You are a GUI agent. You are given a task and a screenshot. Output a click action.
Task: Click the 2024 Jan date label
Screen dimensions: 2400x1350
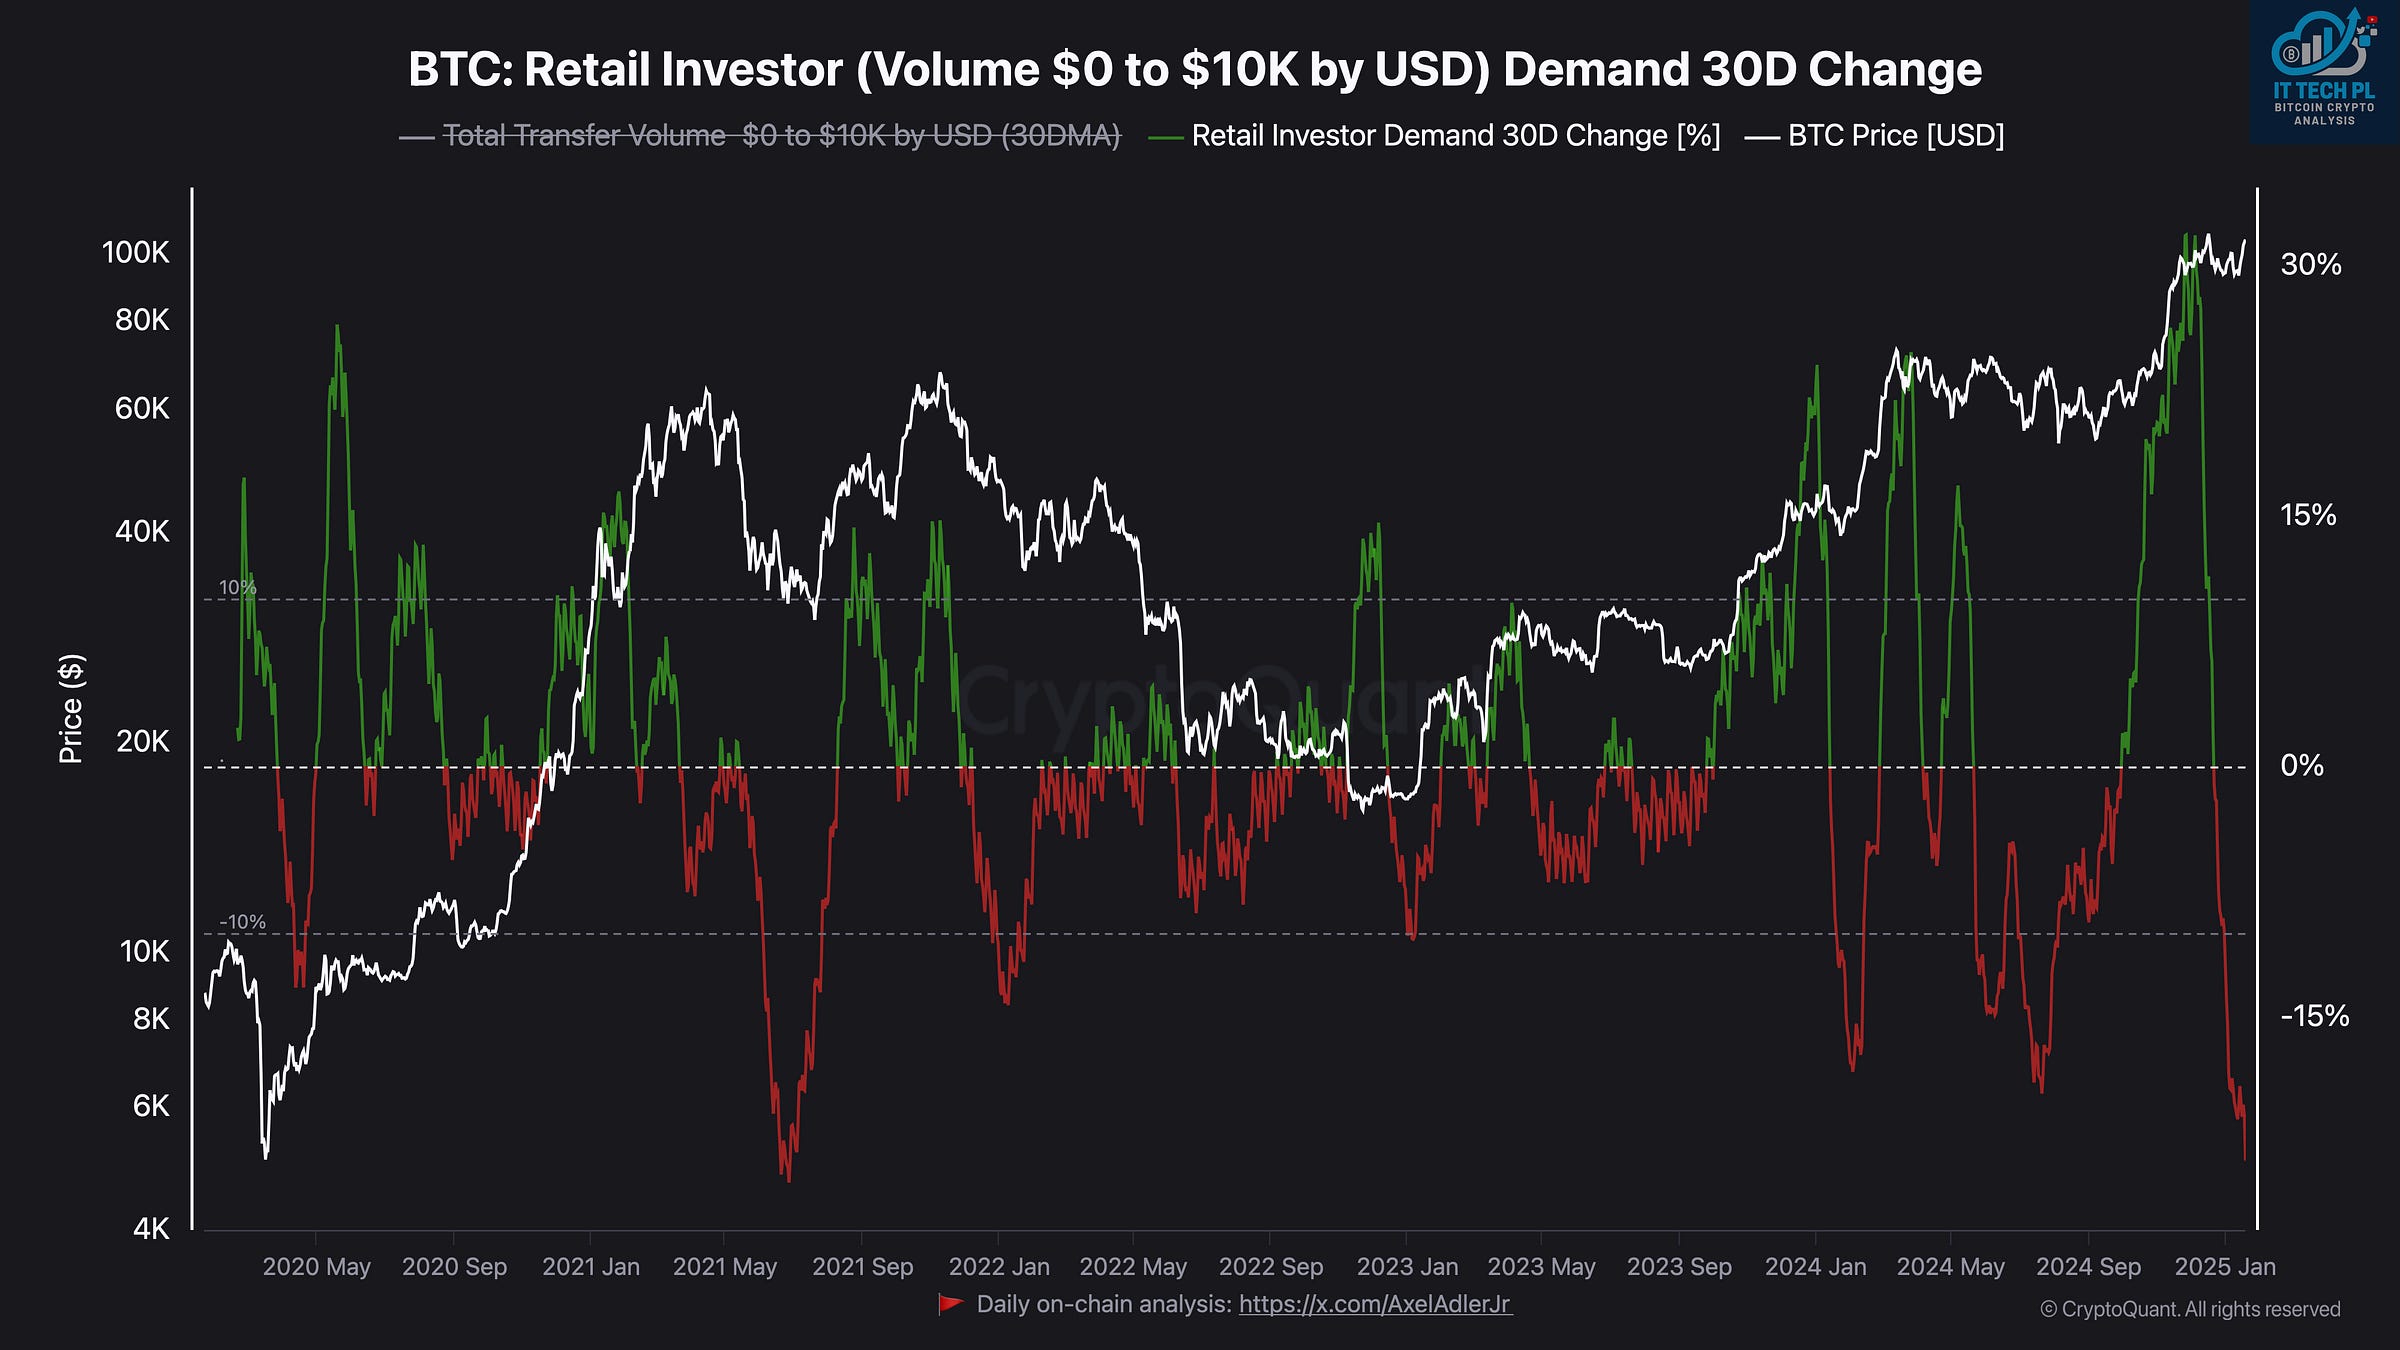[x=1815, y=1267]
